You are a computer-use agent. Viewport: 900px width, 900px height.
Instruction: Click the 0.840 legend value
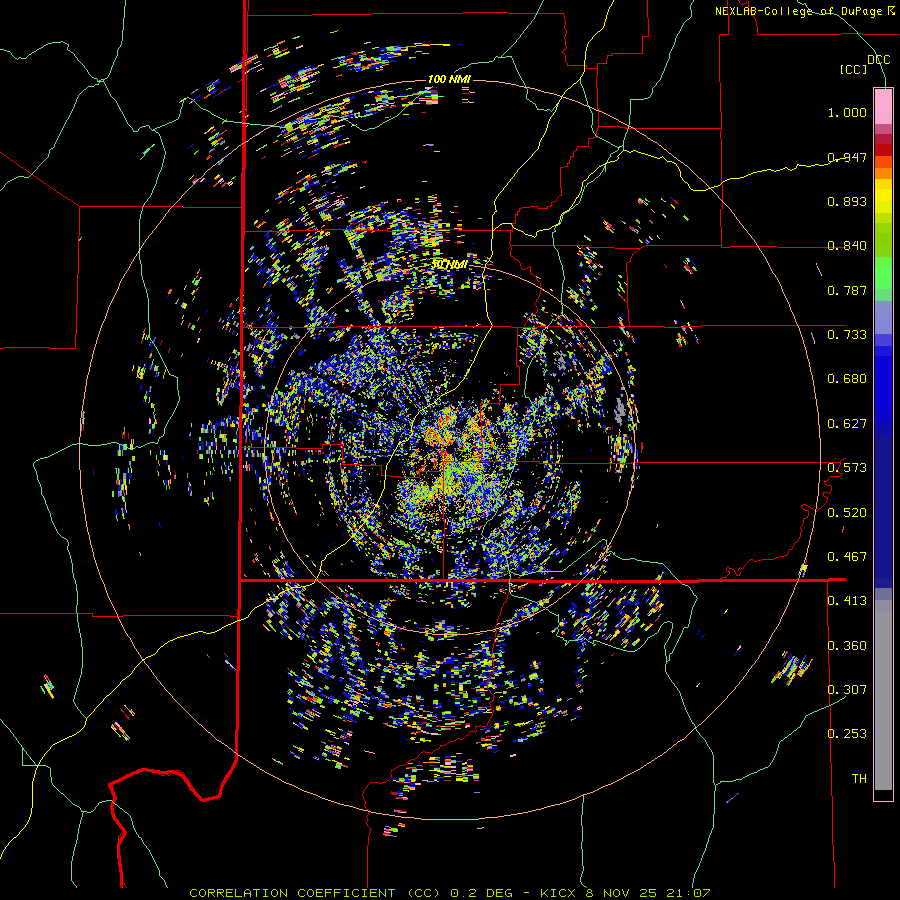tap(847, 246)
